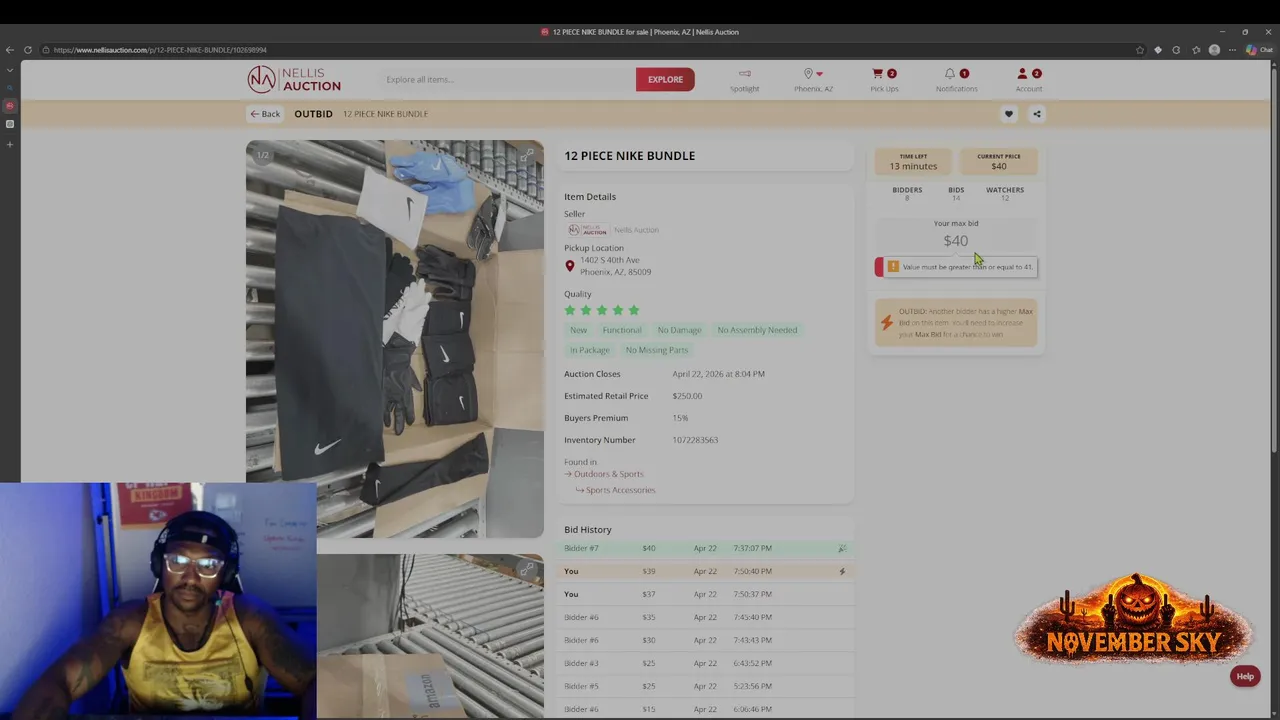Click the browser address bar URL

[160, 50]
